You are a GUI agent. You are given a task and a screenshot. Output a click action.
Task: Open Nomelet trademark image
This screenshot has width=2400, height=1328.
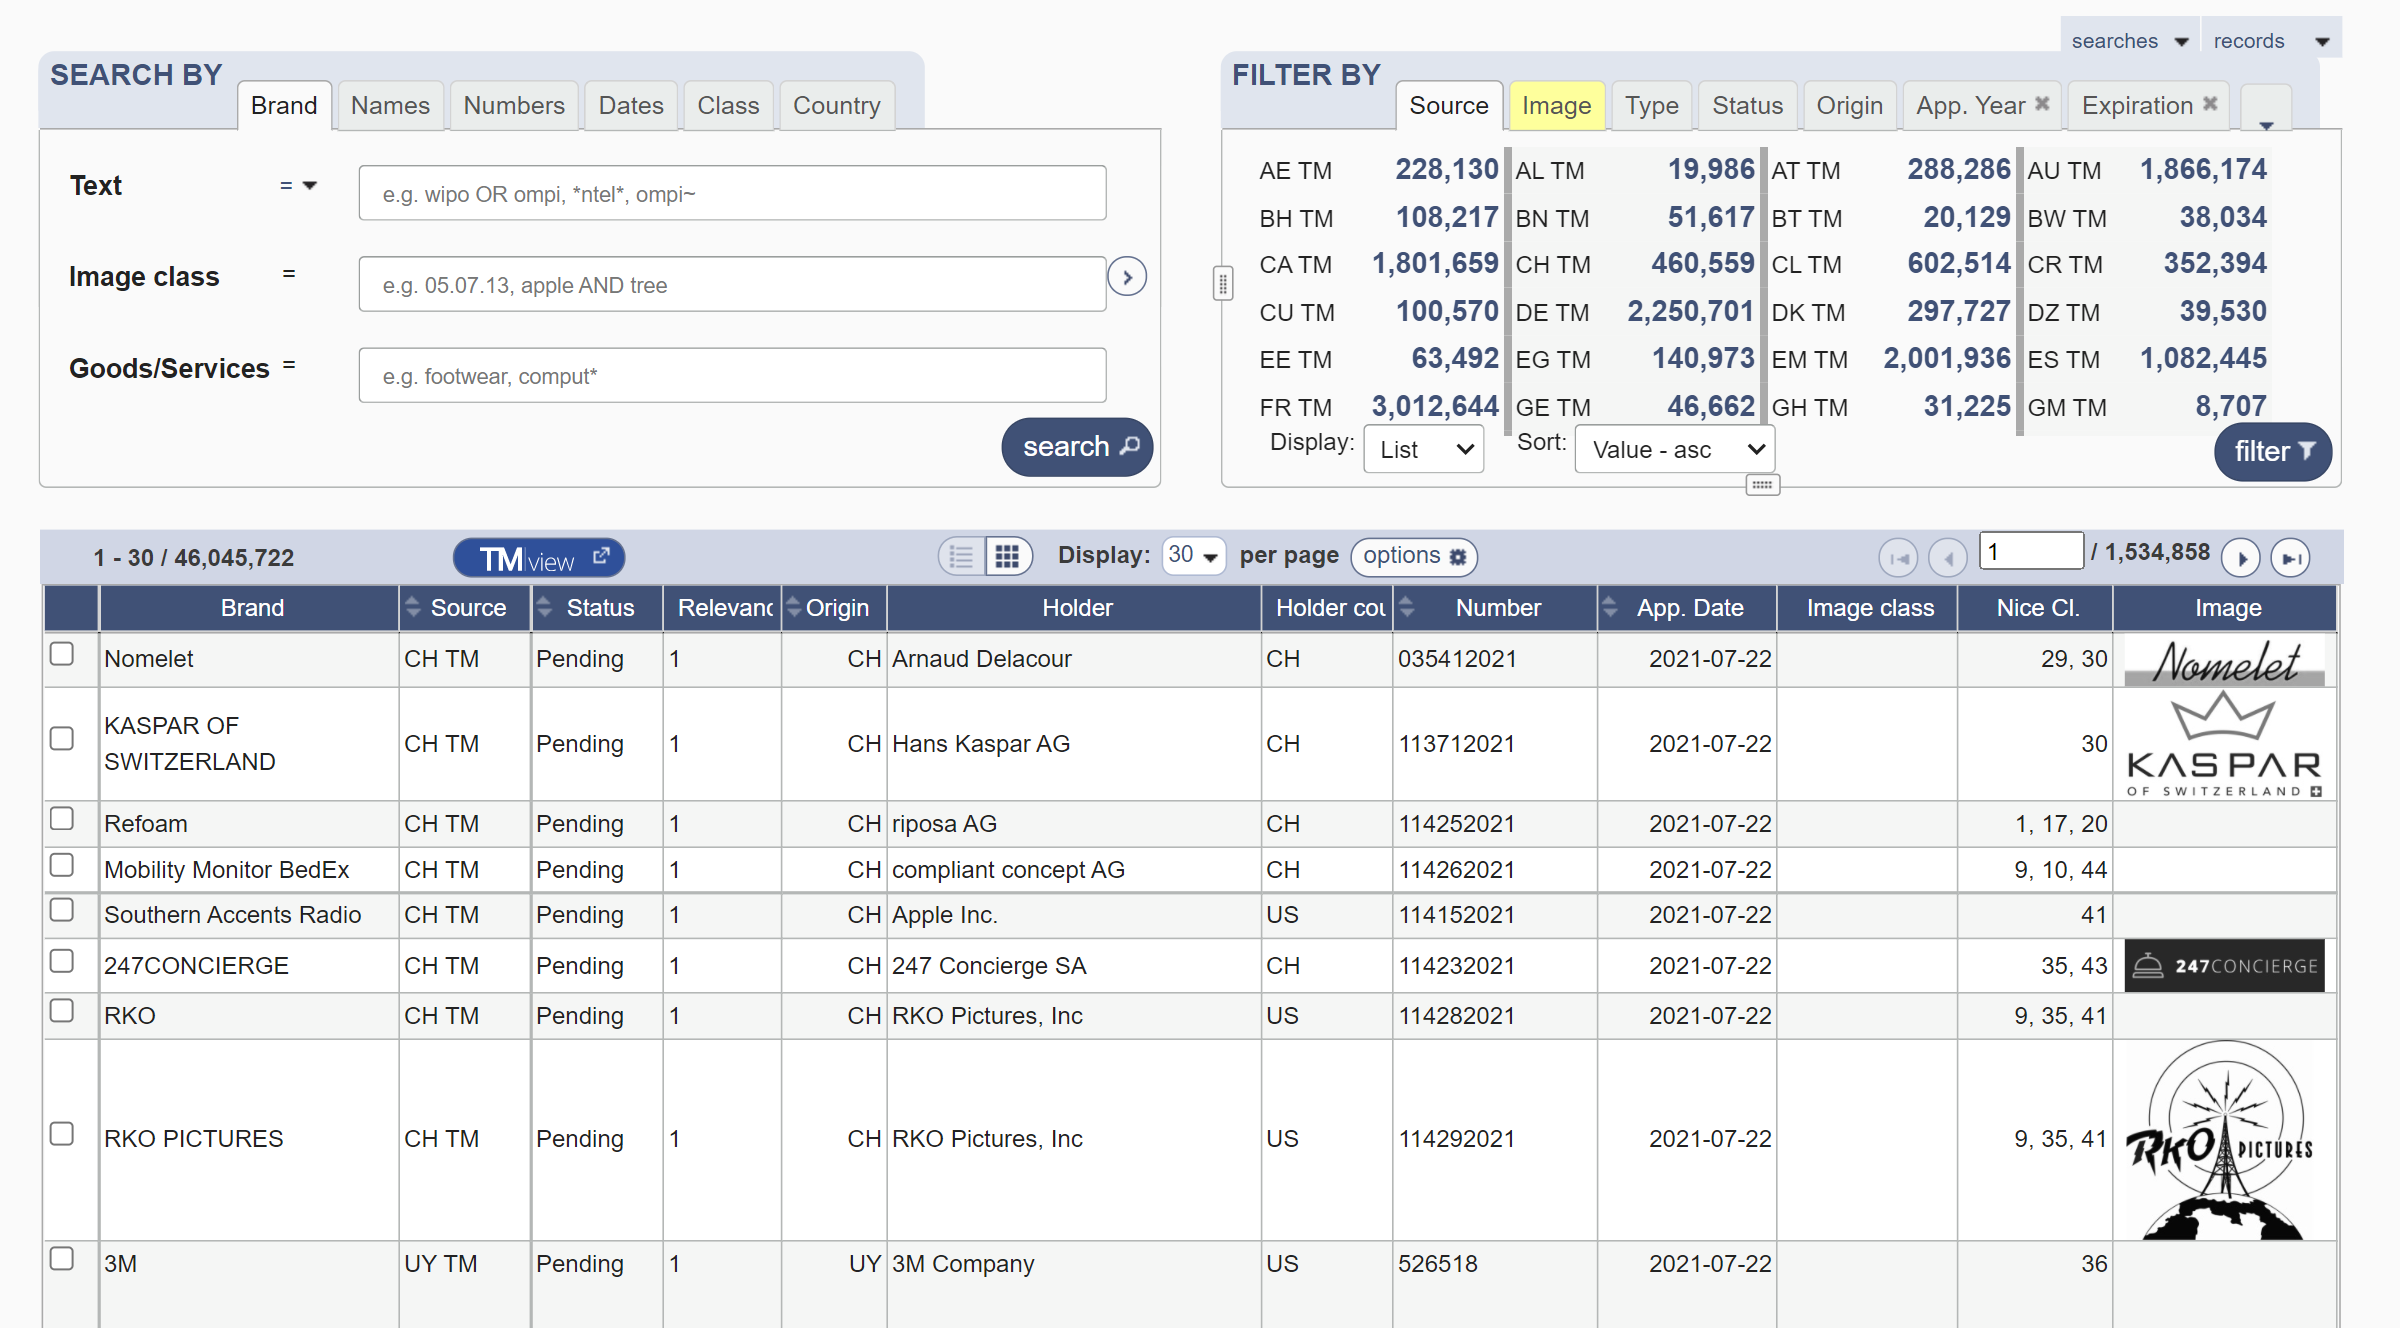coord(2224,660)
